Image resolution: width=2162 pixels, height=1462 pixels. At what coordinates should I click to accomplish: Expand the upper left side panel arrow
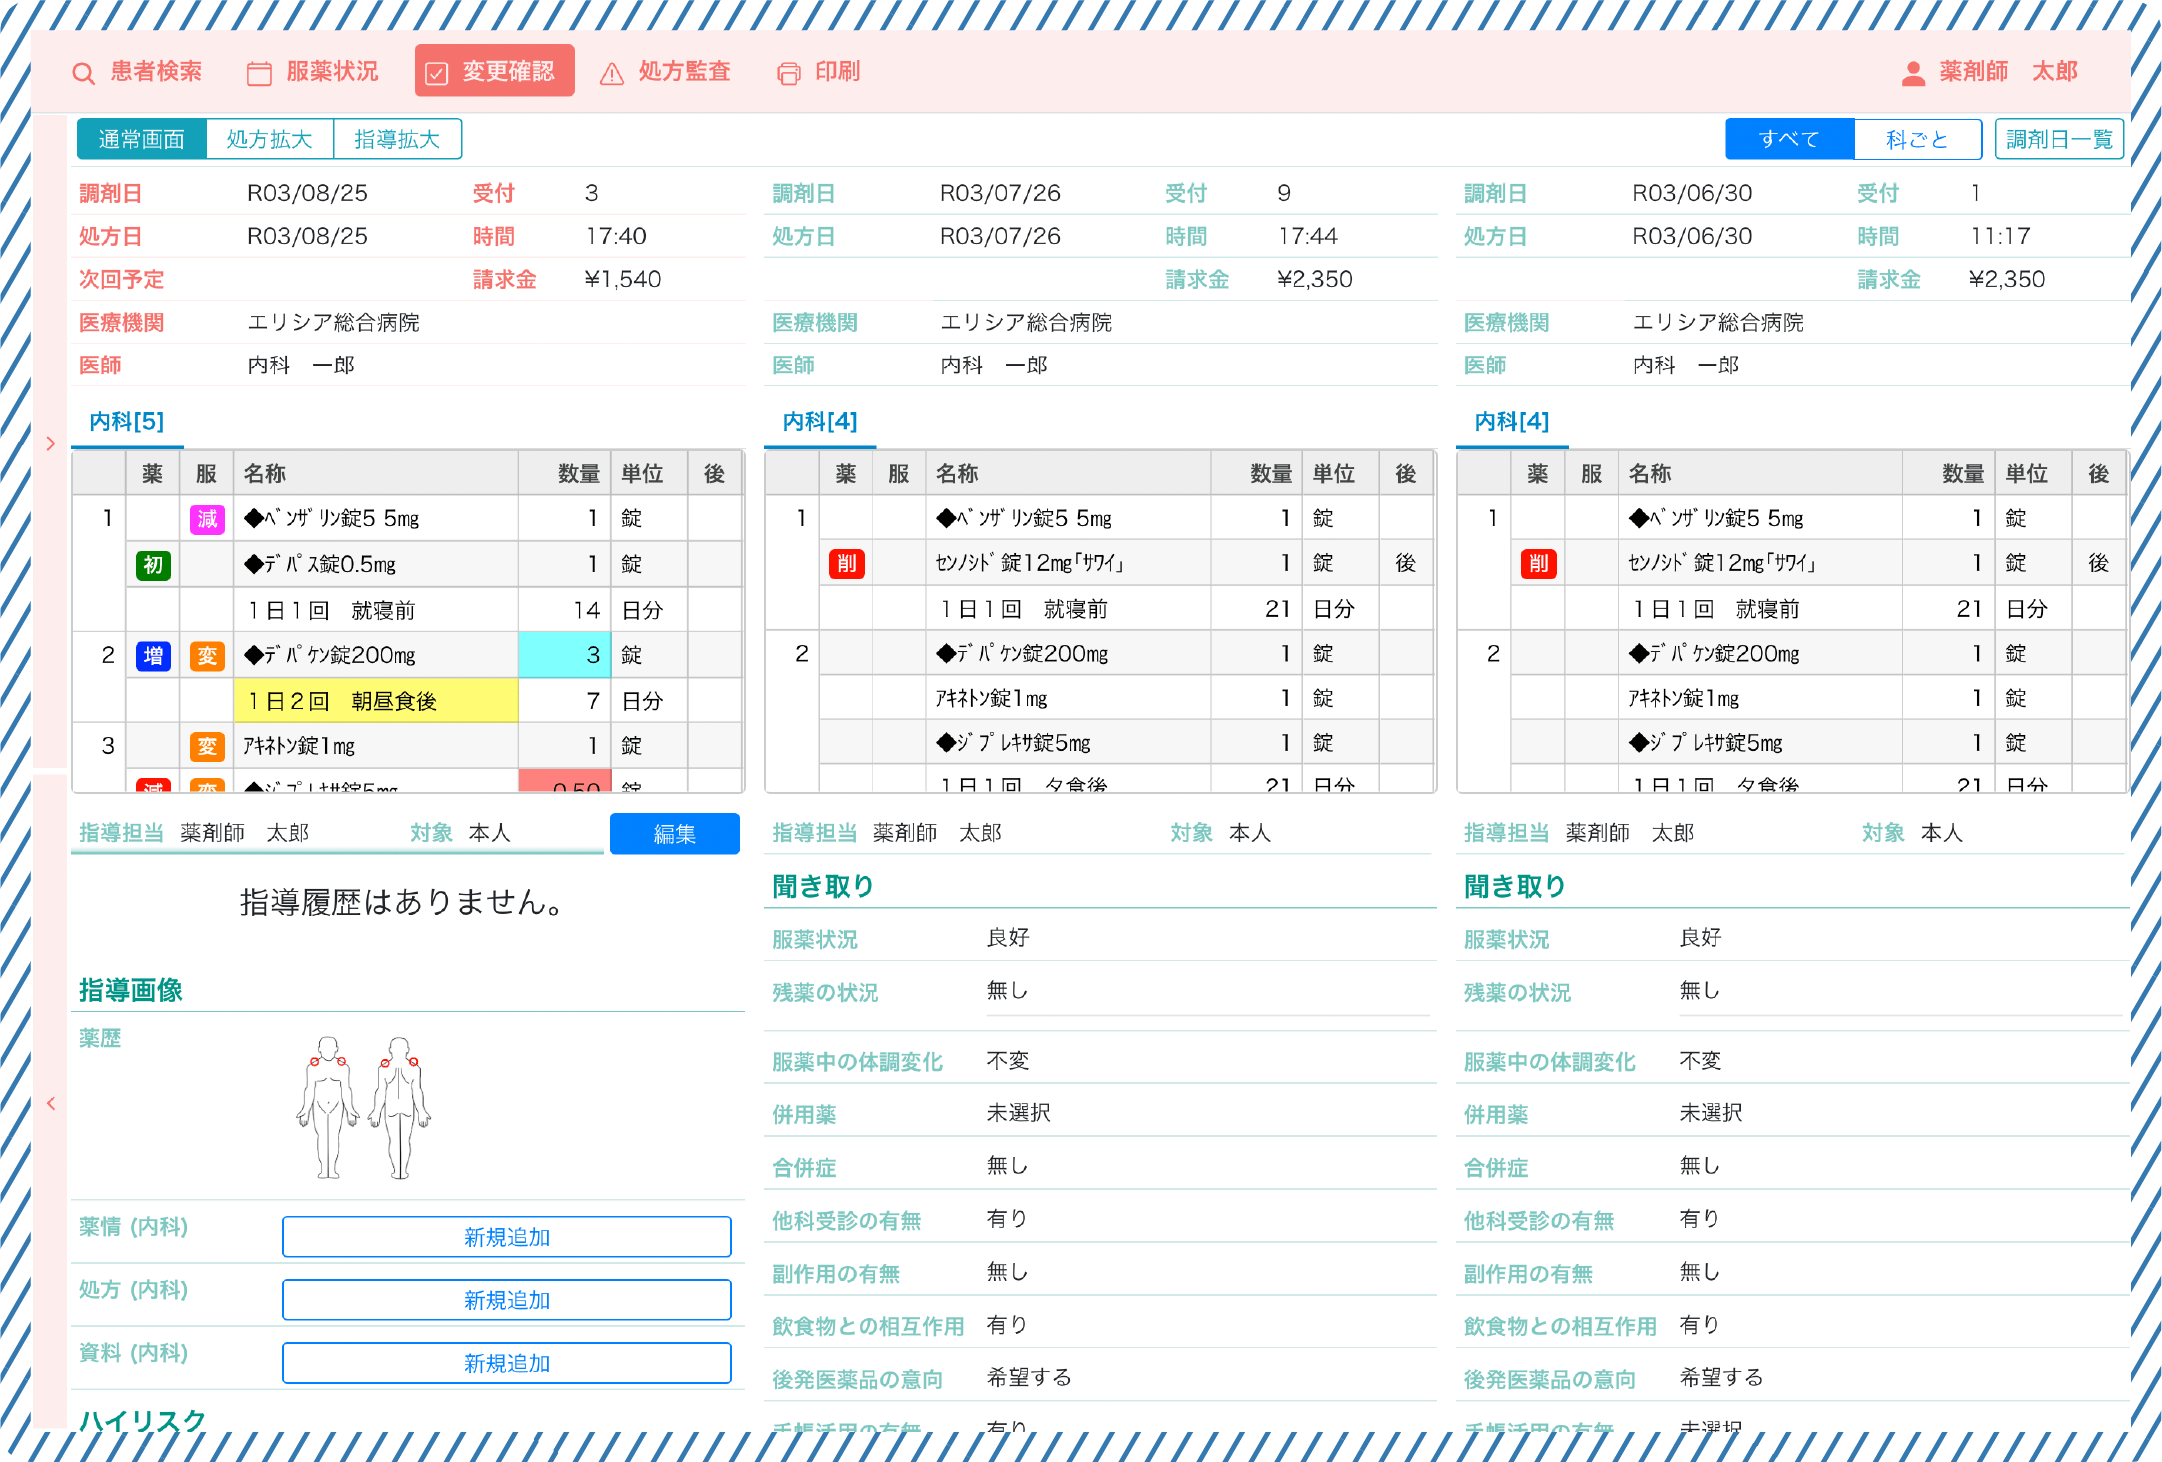click(x=51, y=443)
